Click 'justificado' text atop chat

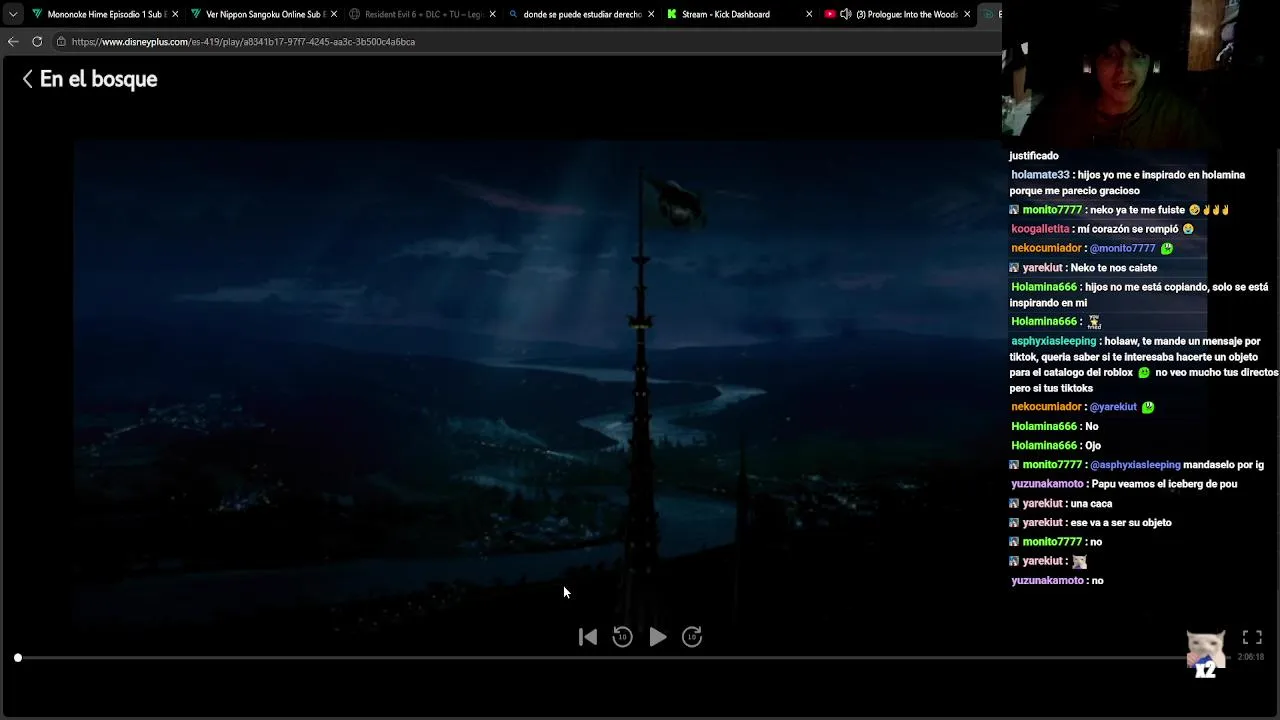click(1034, 156)
